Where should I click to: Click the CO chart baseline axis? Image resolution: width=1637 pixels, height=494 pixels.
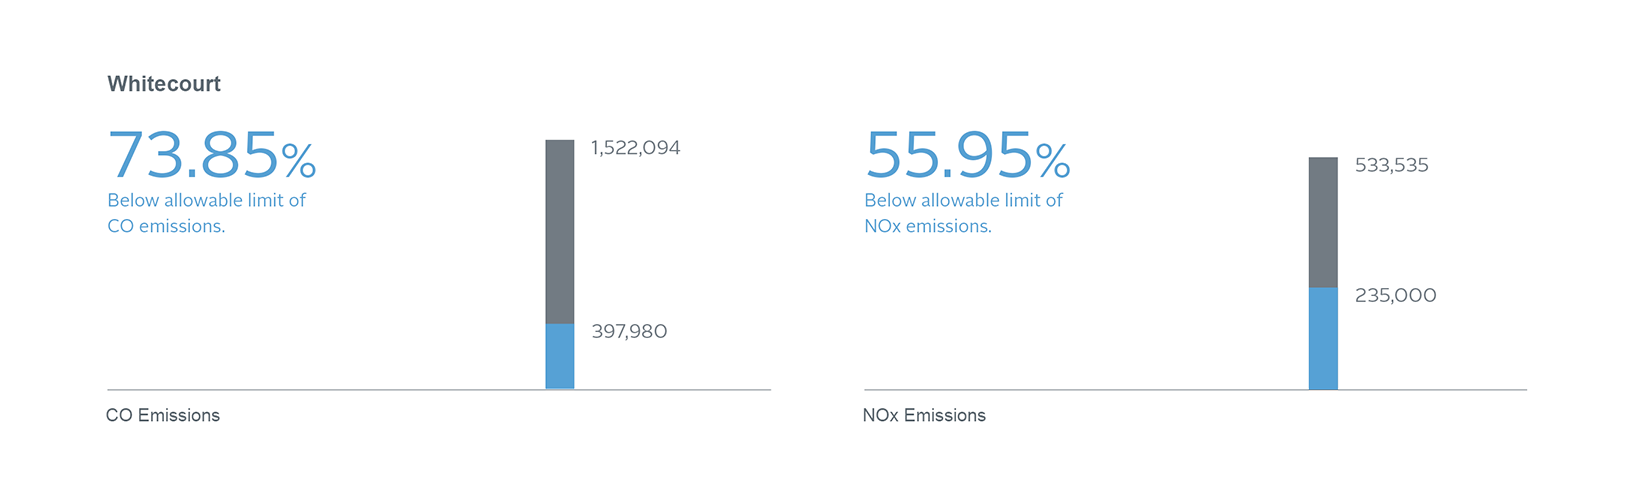[x=439, y=389]
